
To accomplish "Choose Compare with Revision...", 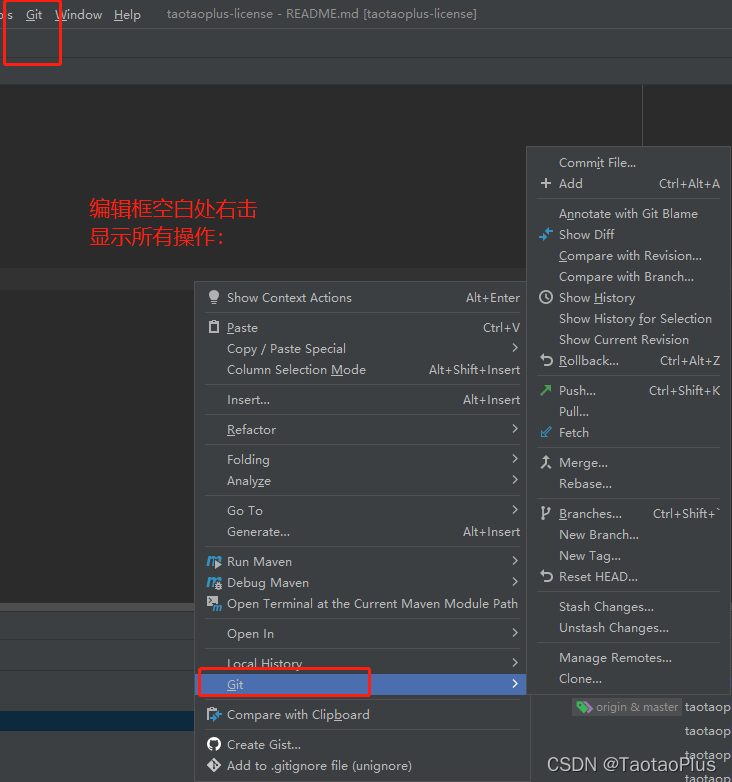I will click(x=628, y=255).
